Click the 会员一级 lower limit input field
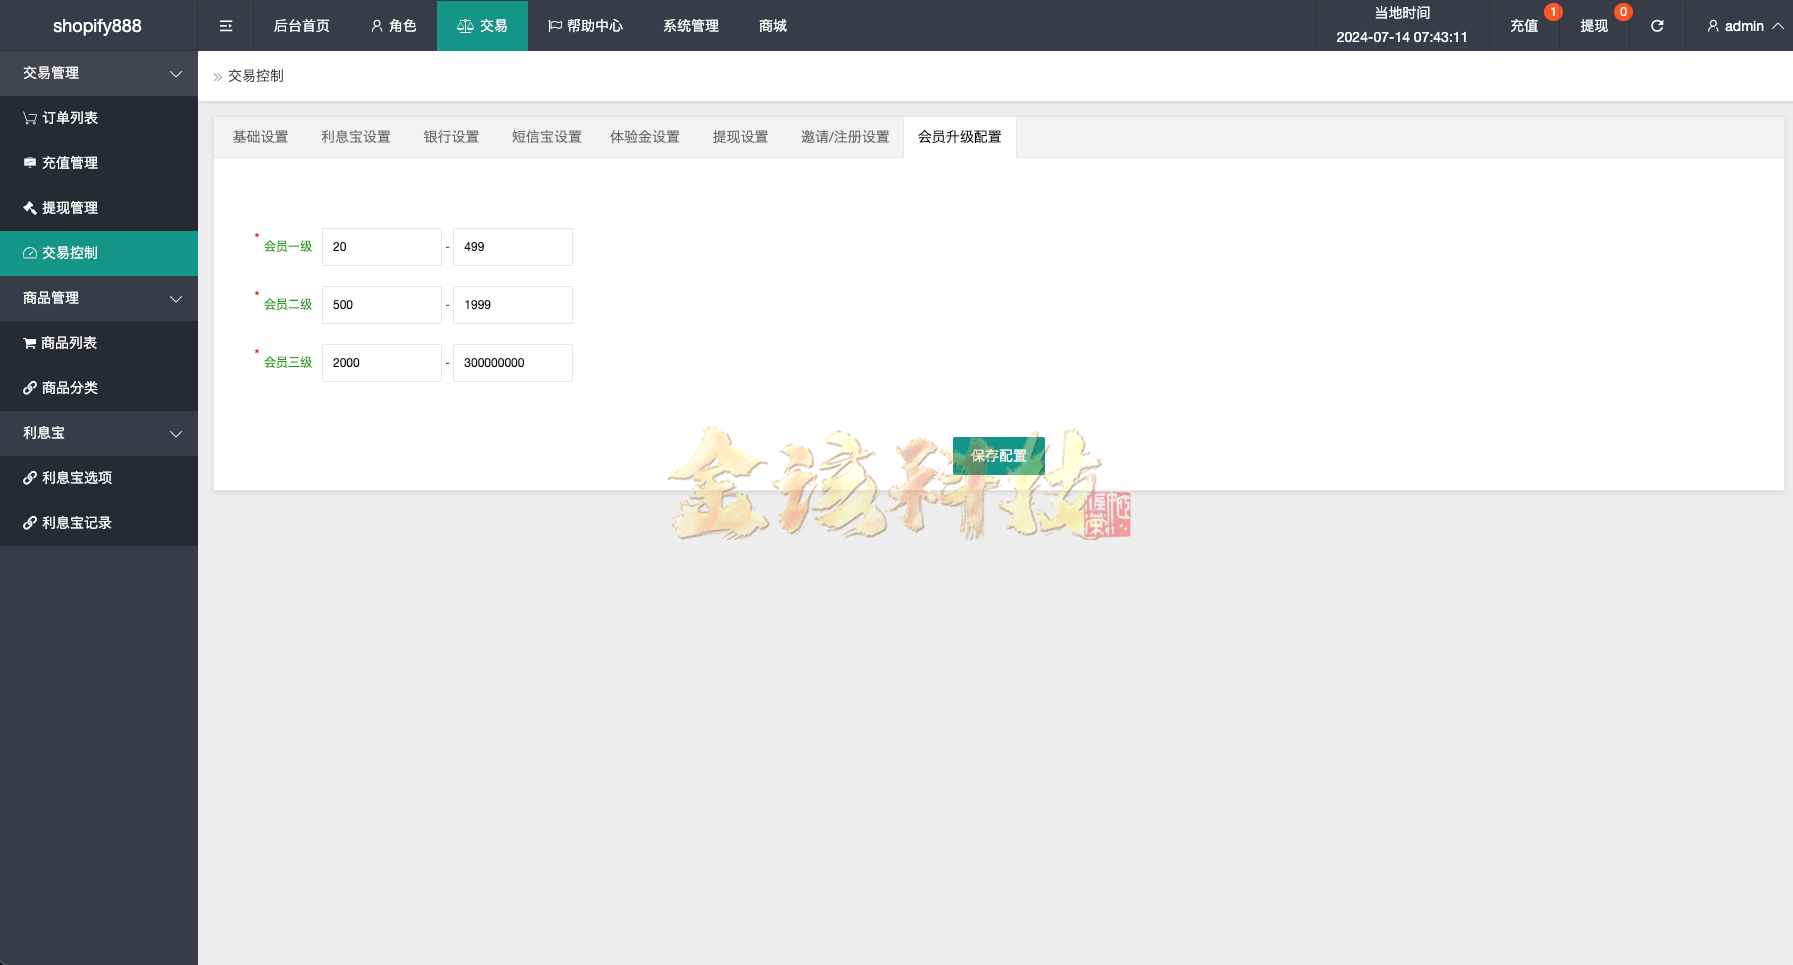This screenshot has width=1793, height=965. point(381,246)
